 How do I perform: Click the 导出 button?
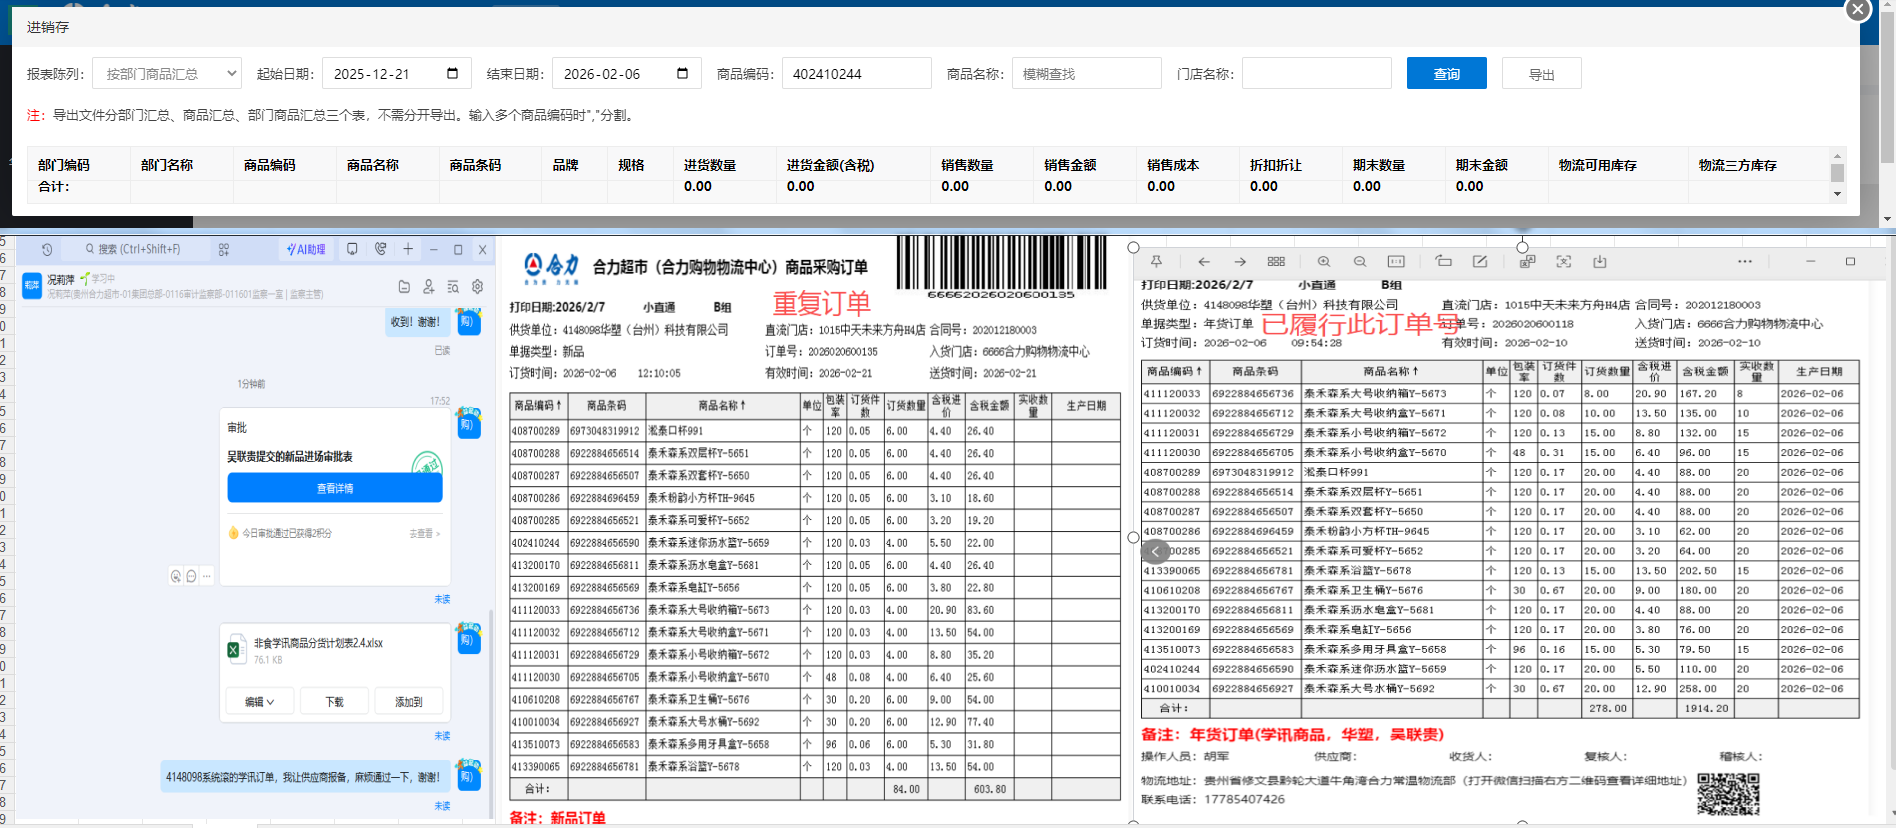click(1541, 74)
